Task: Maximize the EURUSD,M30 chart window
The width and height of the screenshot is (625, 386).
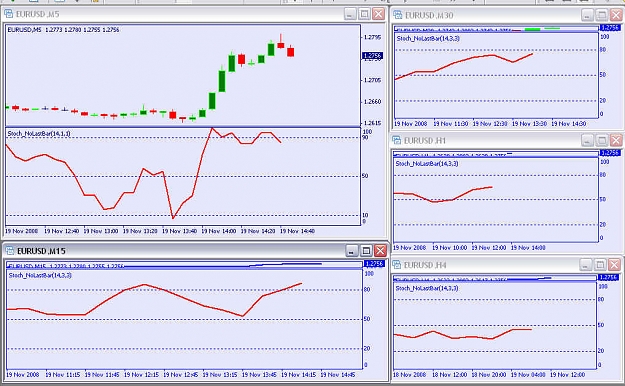Action: pyautogui.click(x=601, y=15)
